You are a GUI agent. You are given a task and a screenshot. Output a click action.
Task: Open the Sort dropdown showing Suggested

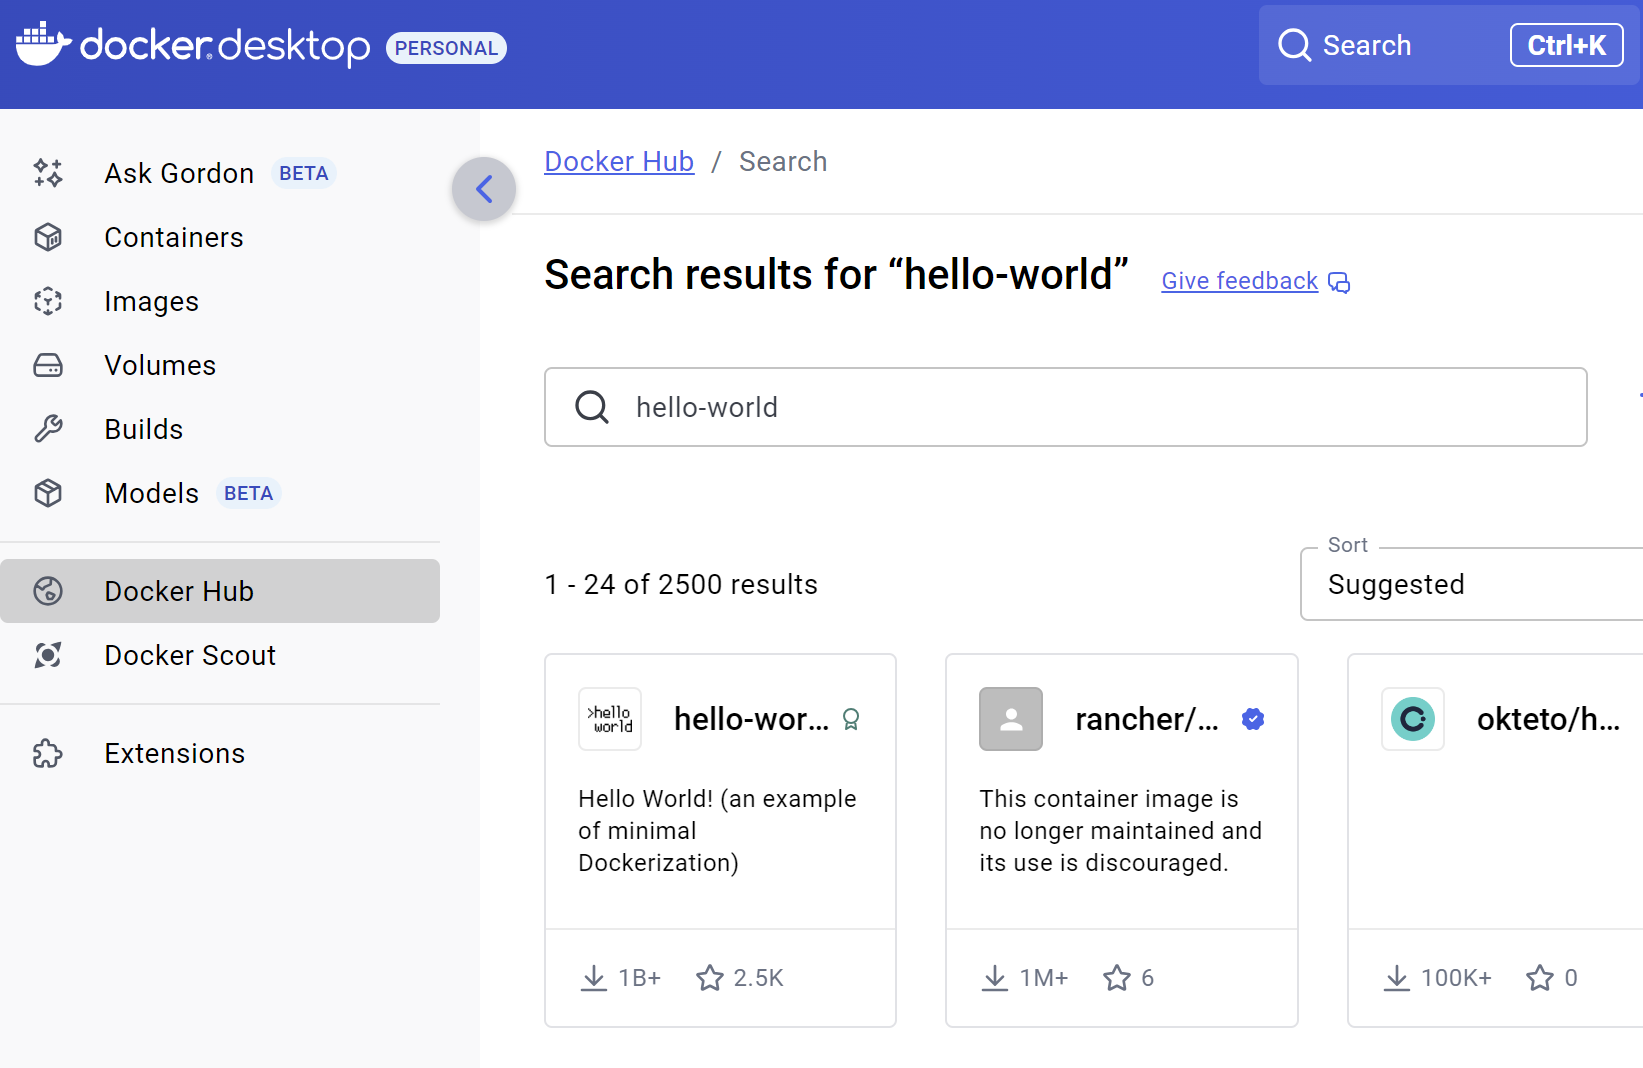pyautogui.click(x=1471, y=584)
